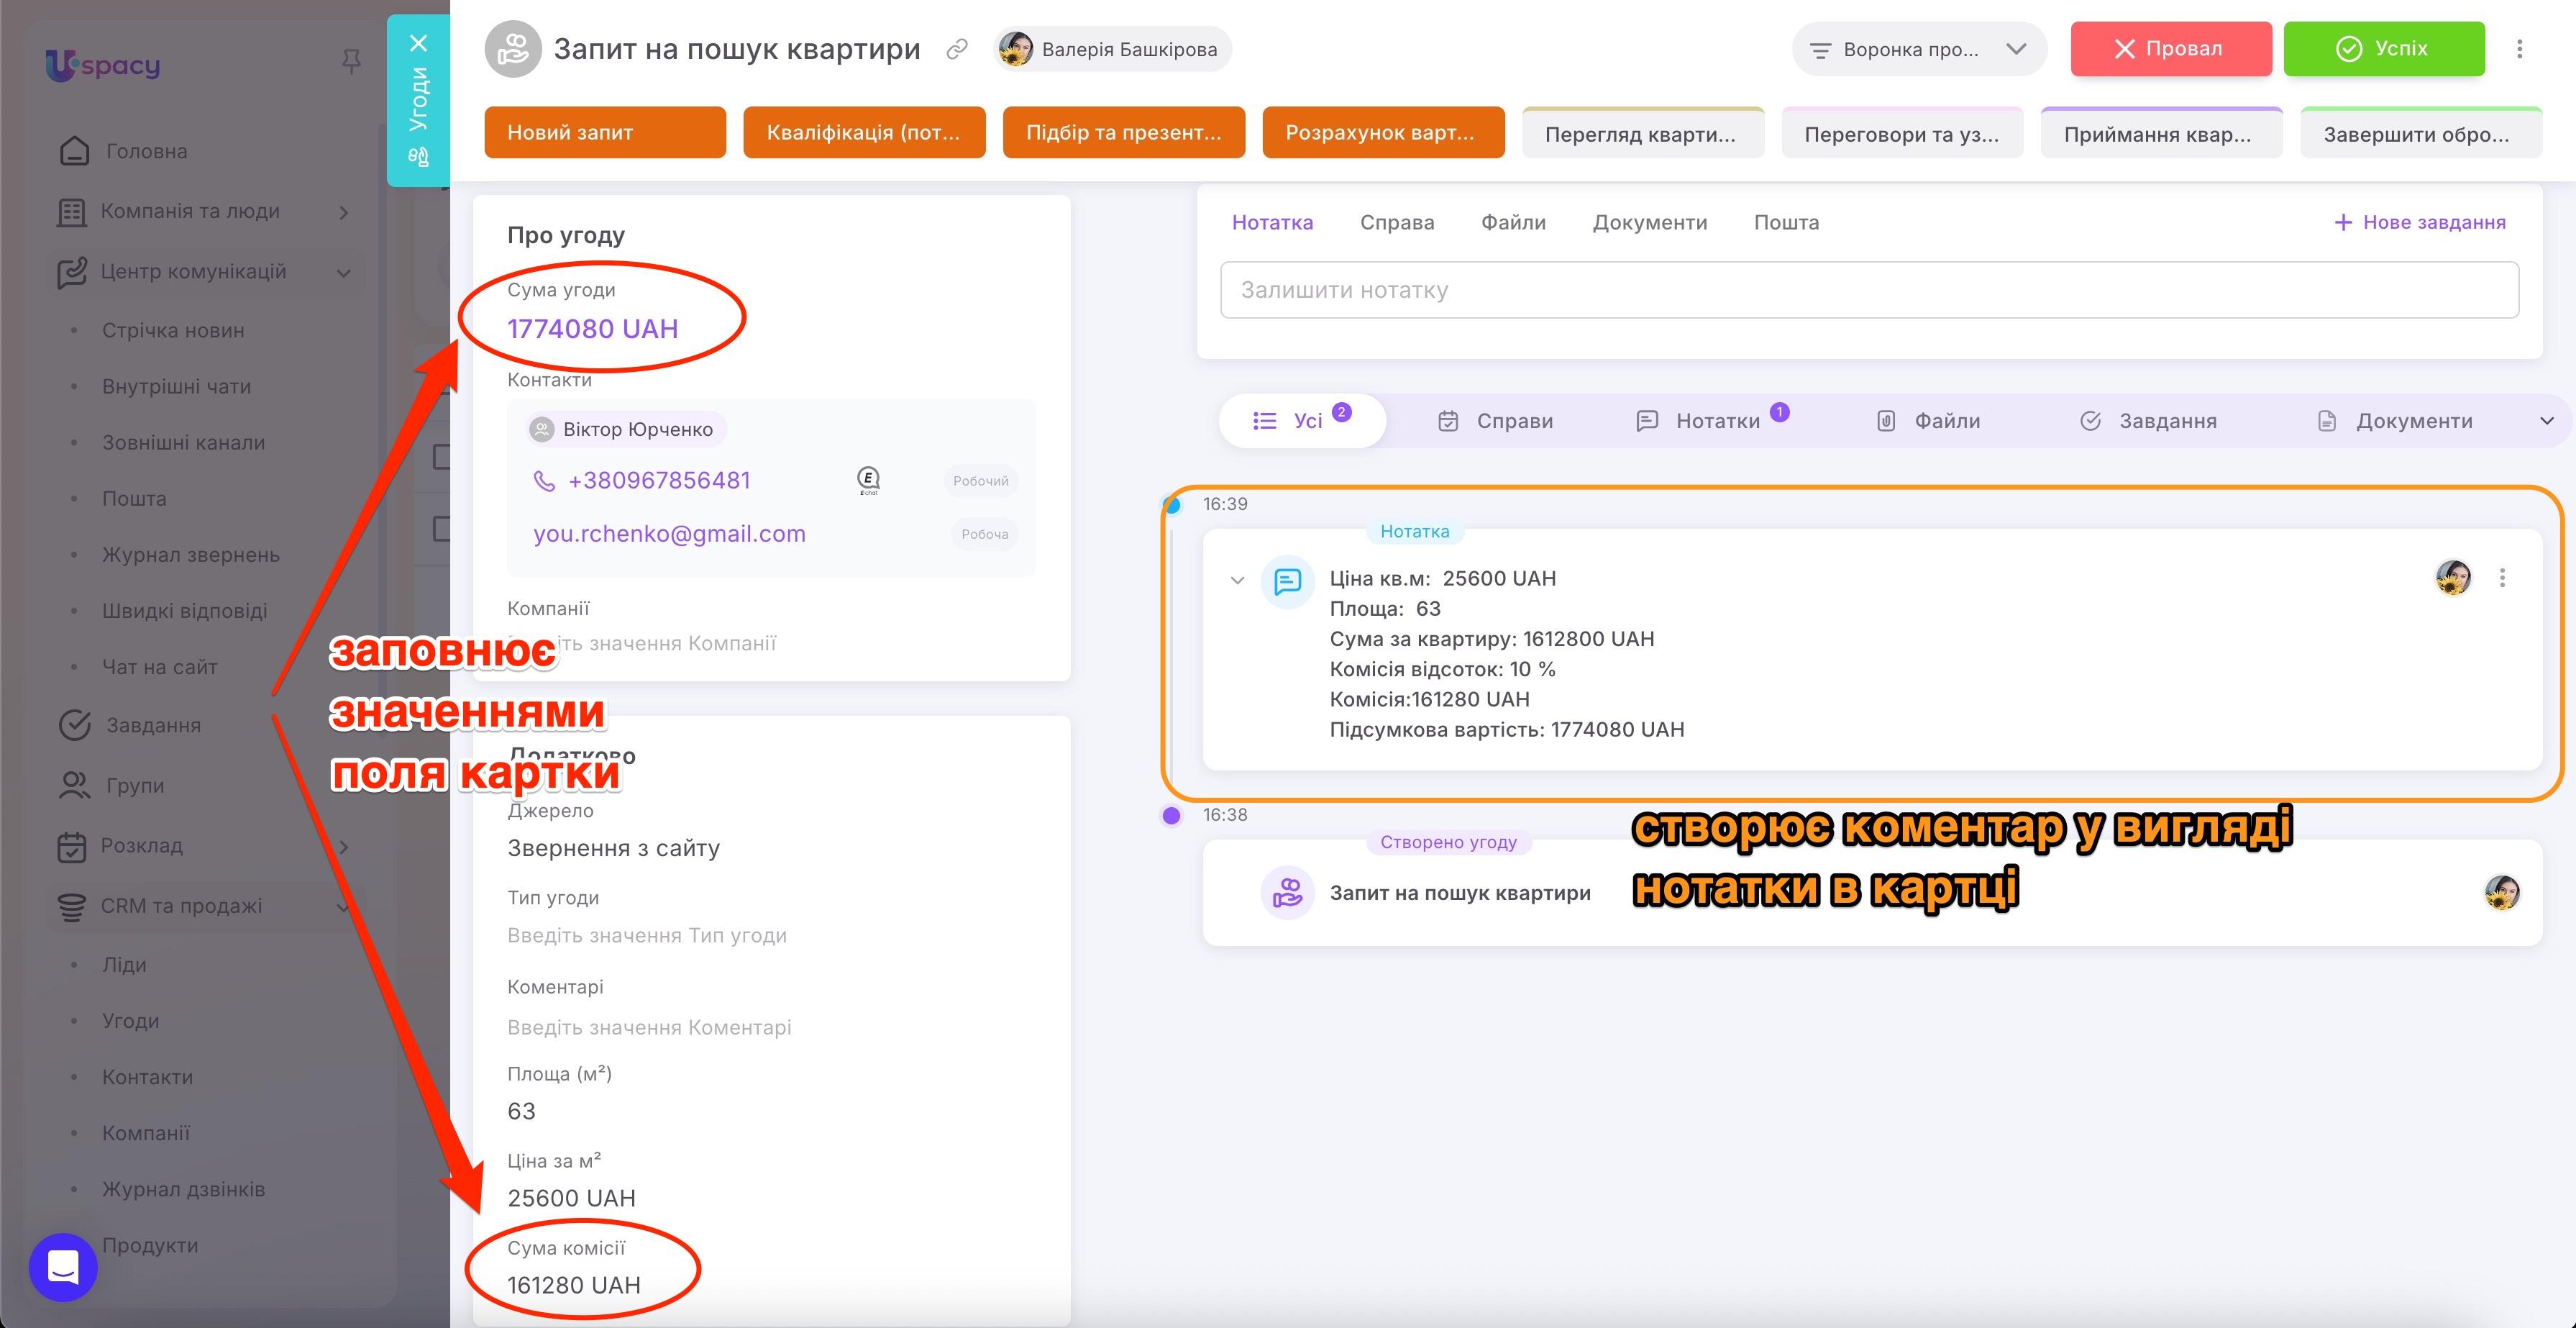
Task: Click the avatar on the created-deal entry
Action: tap(2503, 892)
